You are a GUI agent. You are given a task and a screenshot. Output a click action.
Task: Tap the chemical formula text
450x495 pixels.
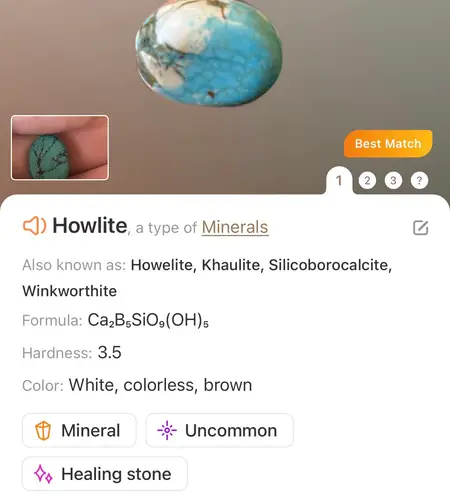tap(148, 320)
